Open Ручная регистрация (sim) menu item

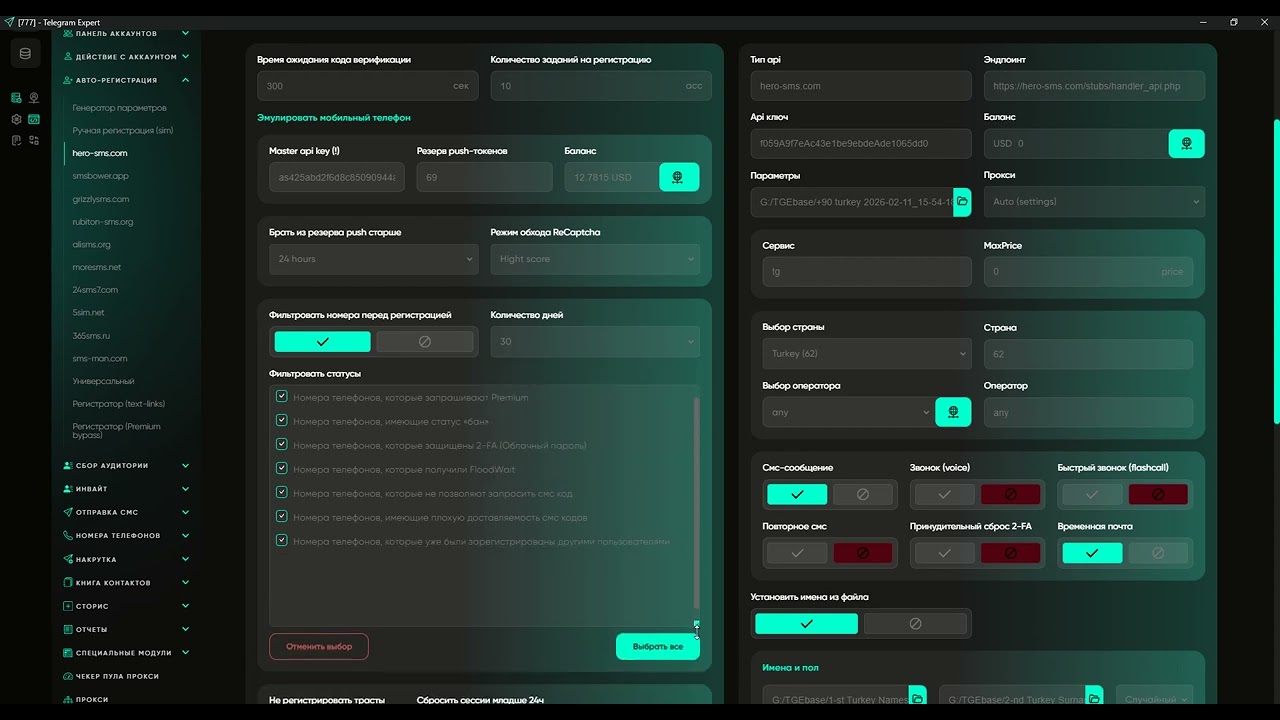coord(122,130)
